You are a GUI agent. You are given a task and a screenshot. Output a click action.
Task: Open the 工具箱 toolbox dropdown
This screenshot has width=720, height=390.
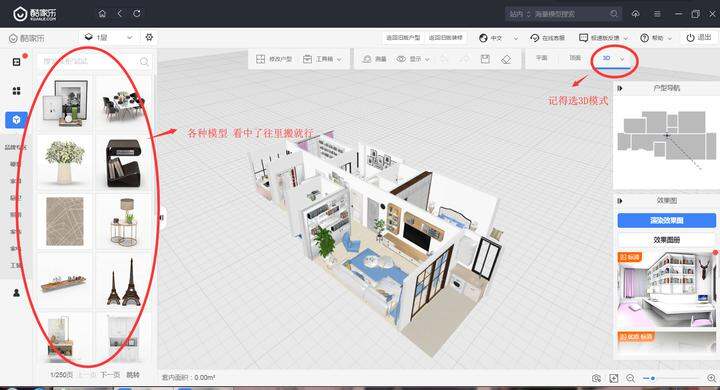coord(322,59)
